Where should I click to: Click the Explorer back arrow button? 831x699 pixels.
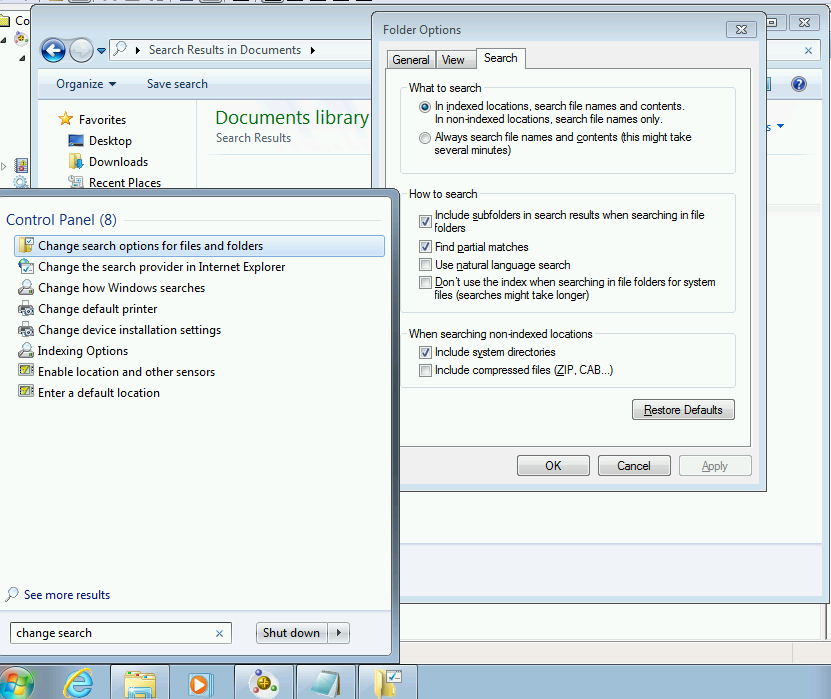pyautogui.click(x=52, y=49)
